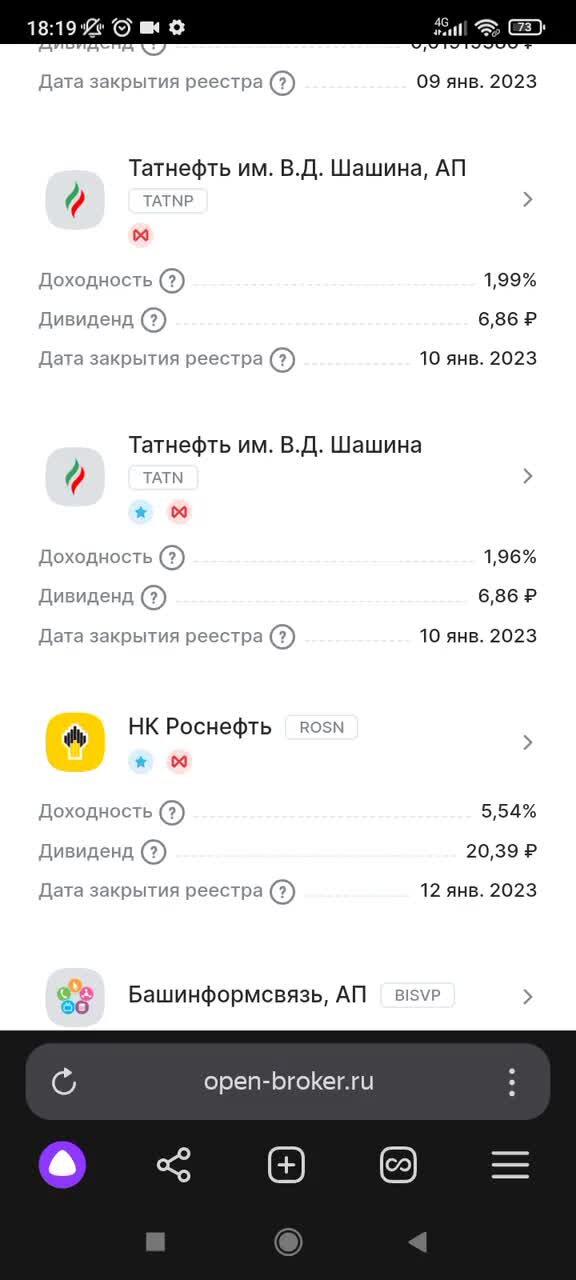
Task: Expand details for Татнефть им. В.Д. Шашина, АП
Action: pos(528,199)
